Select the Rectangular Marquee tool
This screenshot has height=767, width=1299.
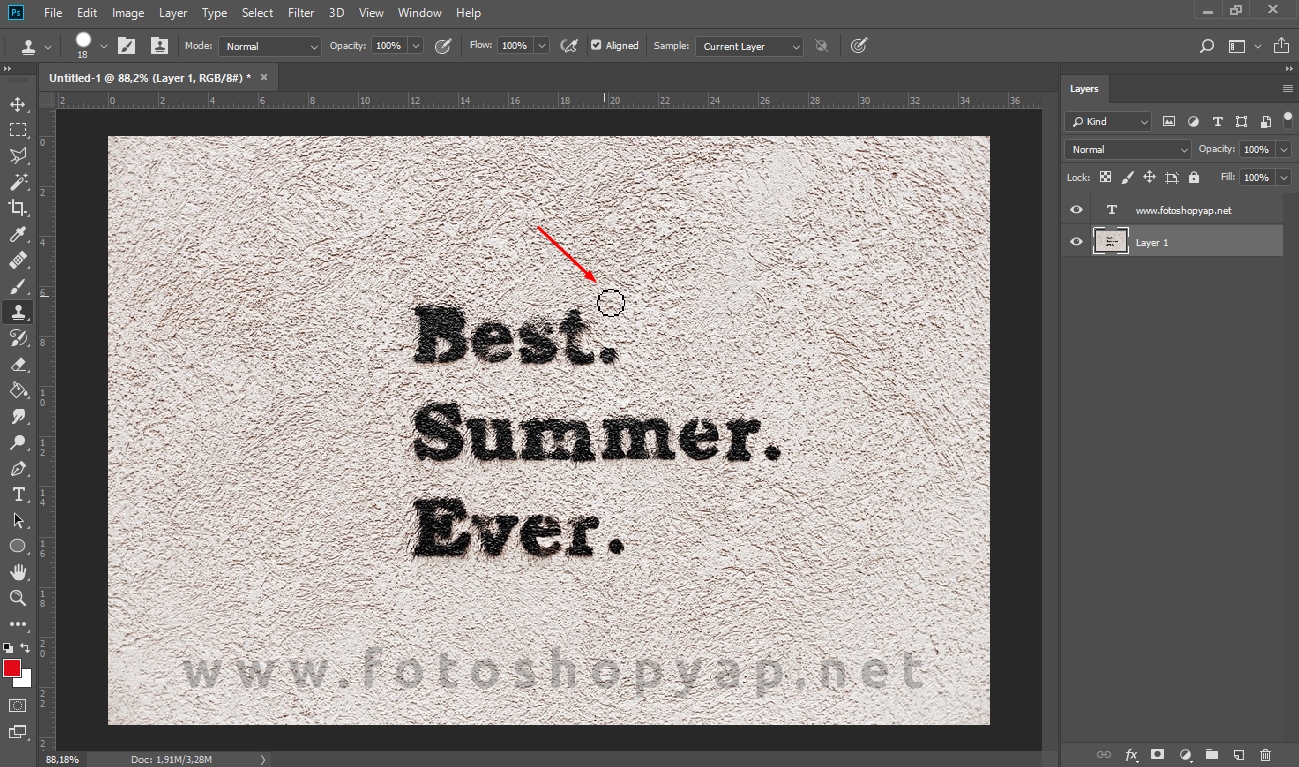pos(18,130)
